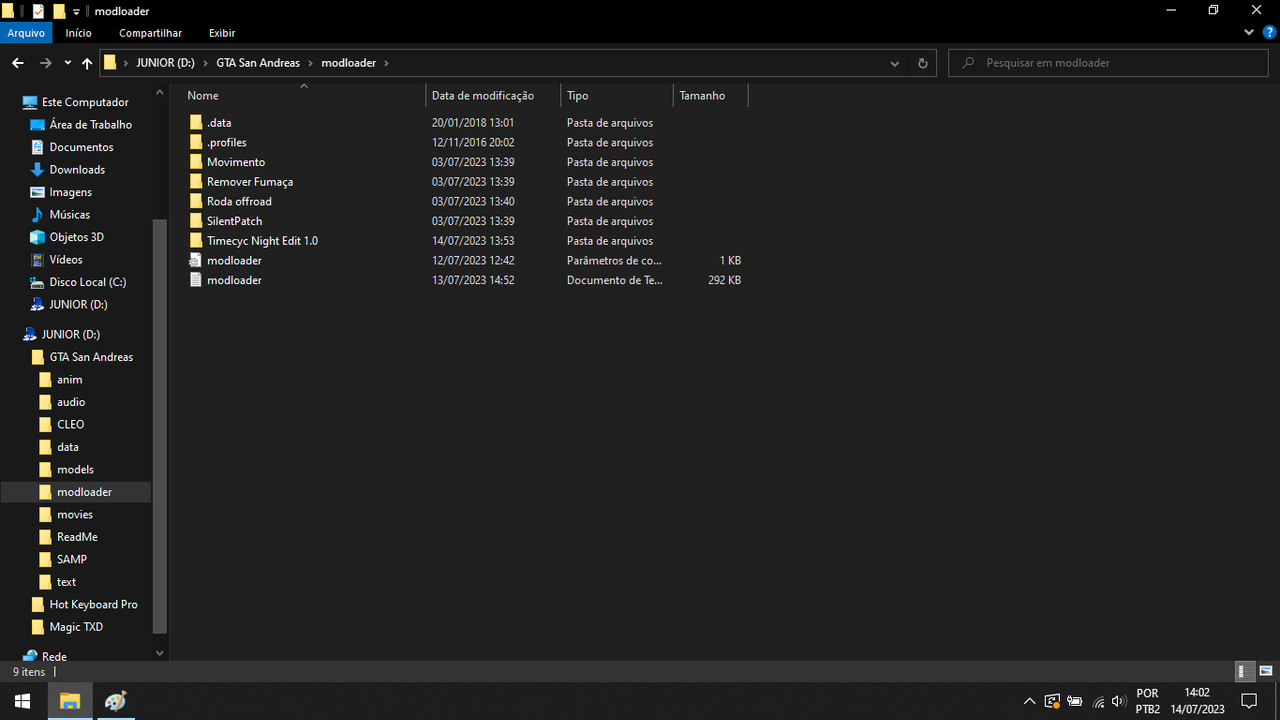This screenshot has height=720, width=1280.
Task: Click JUNIOR (D:) in address breadcrumb
Action: (x=165, y=63)
